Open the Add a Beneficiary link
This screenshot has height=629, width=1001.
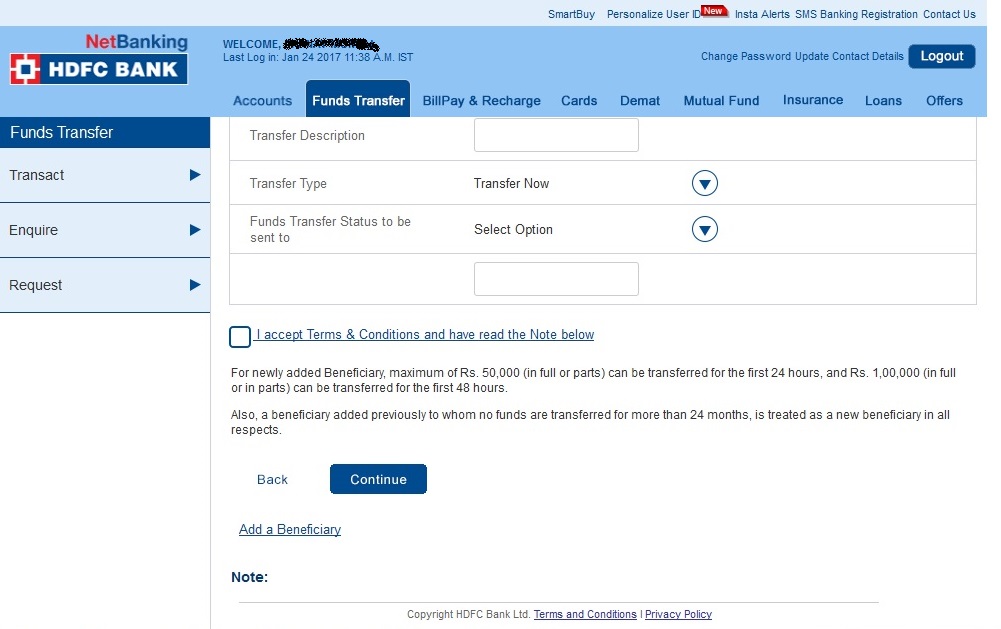pos(290,529)
